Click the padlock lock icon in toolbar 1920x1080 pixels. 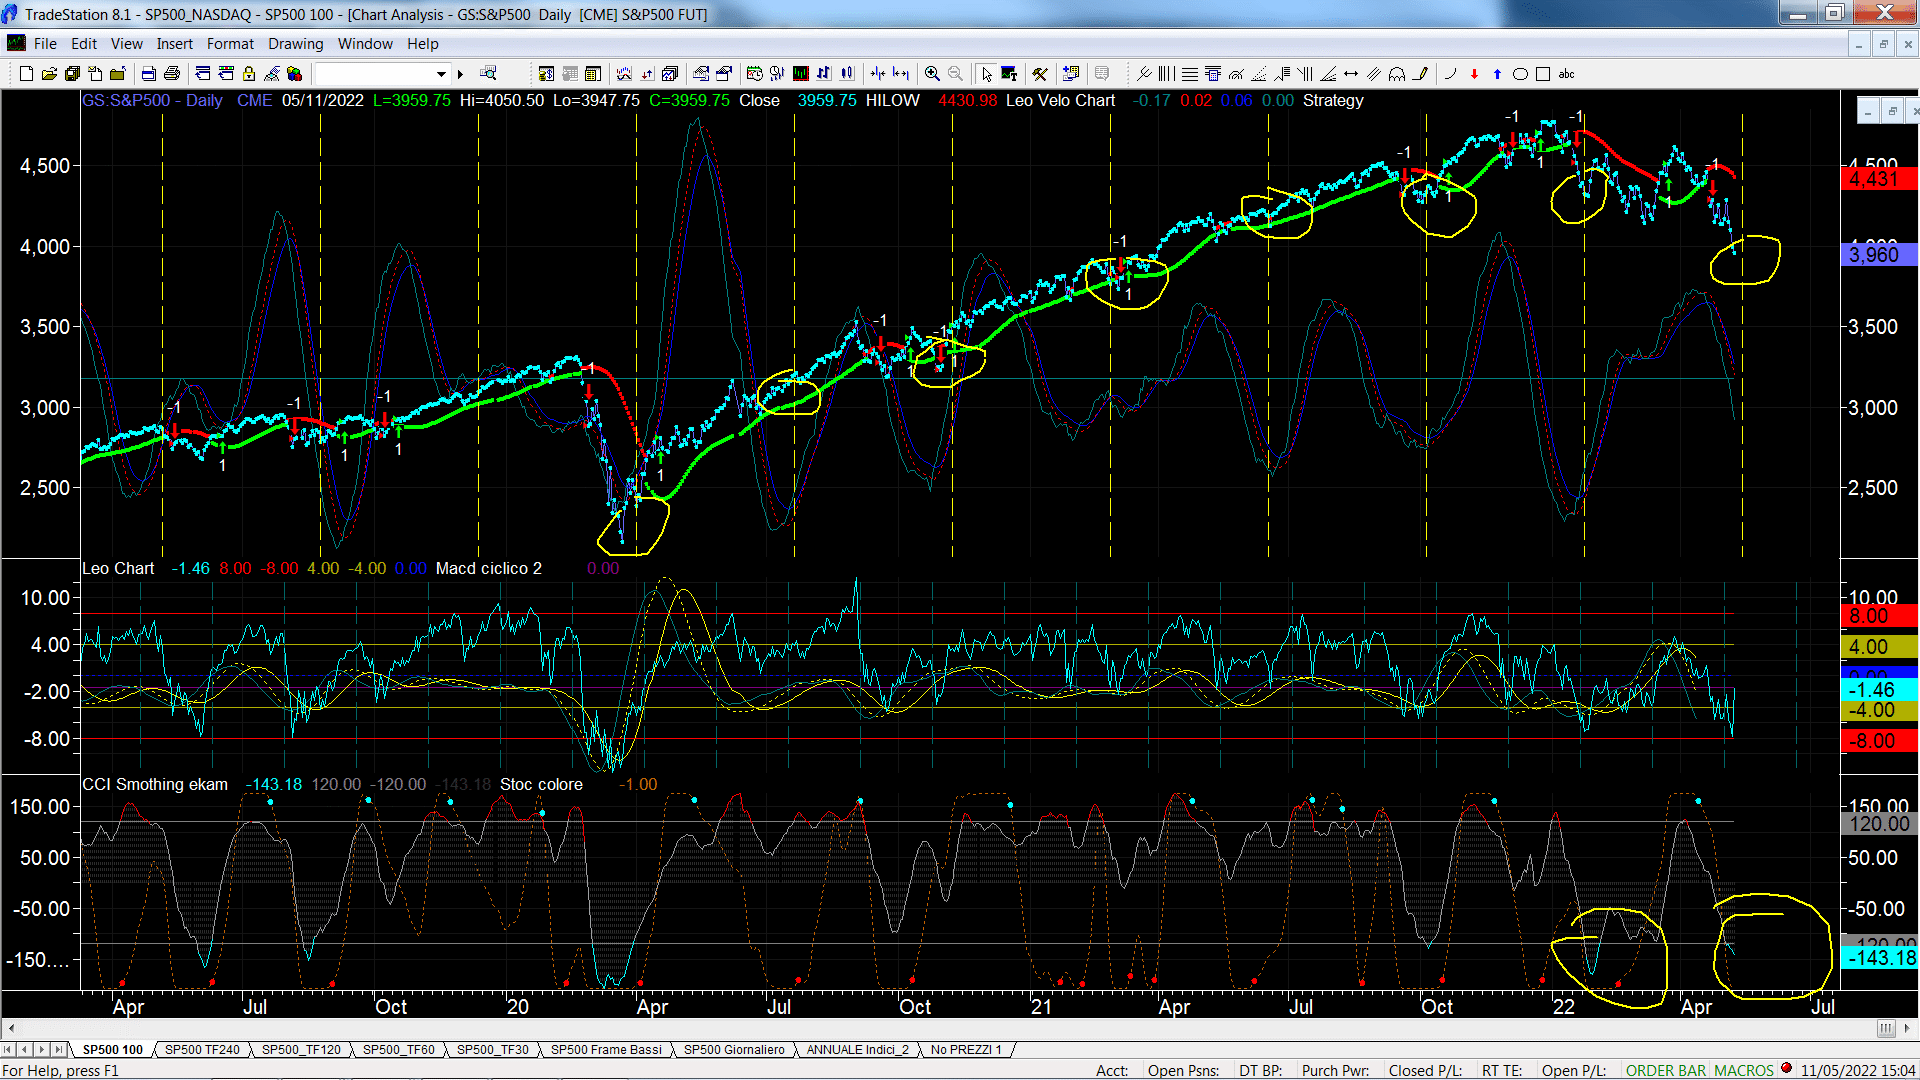click(249, 74)
